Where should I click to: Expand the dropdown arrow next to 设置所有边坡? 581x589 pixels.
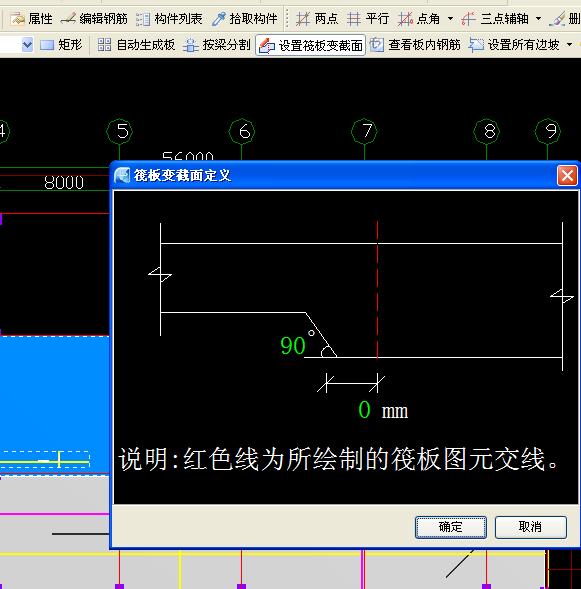point(569,45)
